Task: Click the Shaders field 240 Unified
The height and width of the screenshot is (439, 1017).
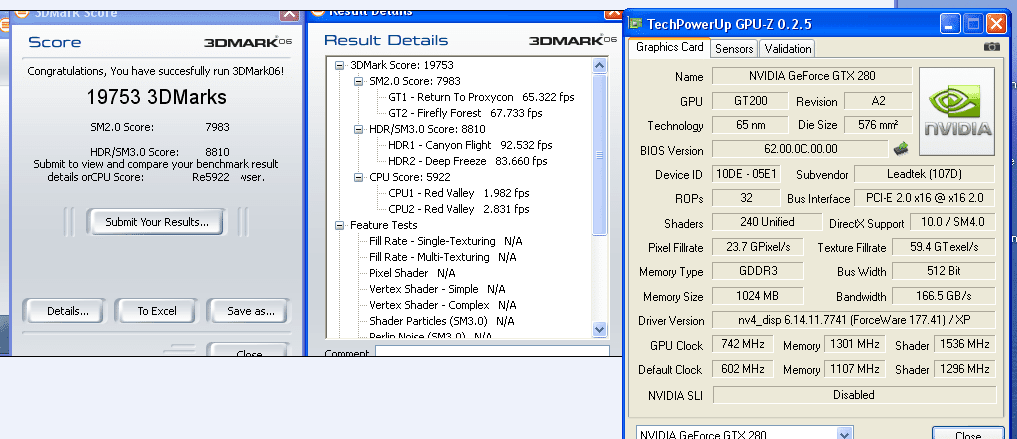Action: click(767, 222)
